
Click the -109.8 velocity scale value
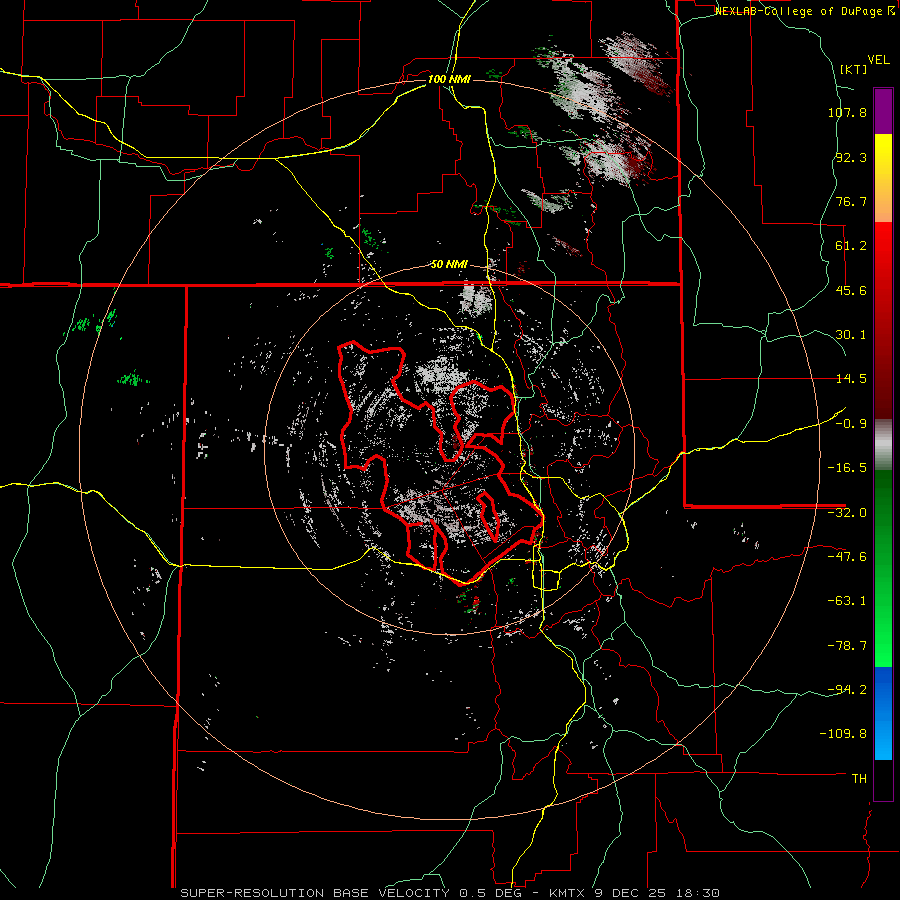tap(843, 734)
